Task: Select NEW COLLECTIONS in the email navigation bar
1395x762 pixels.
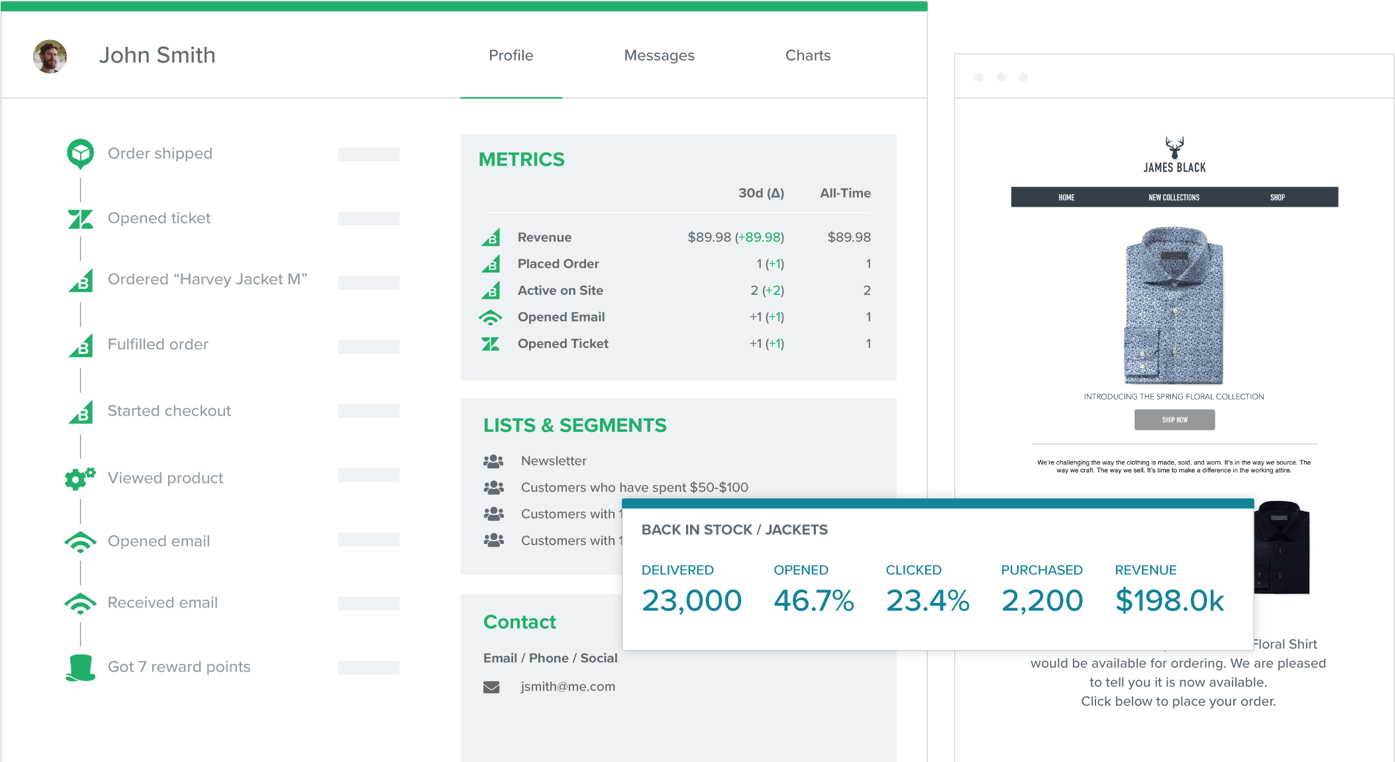Action: coord(1174,197)
